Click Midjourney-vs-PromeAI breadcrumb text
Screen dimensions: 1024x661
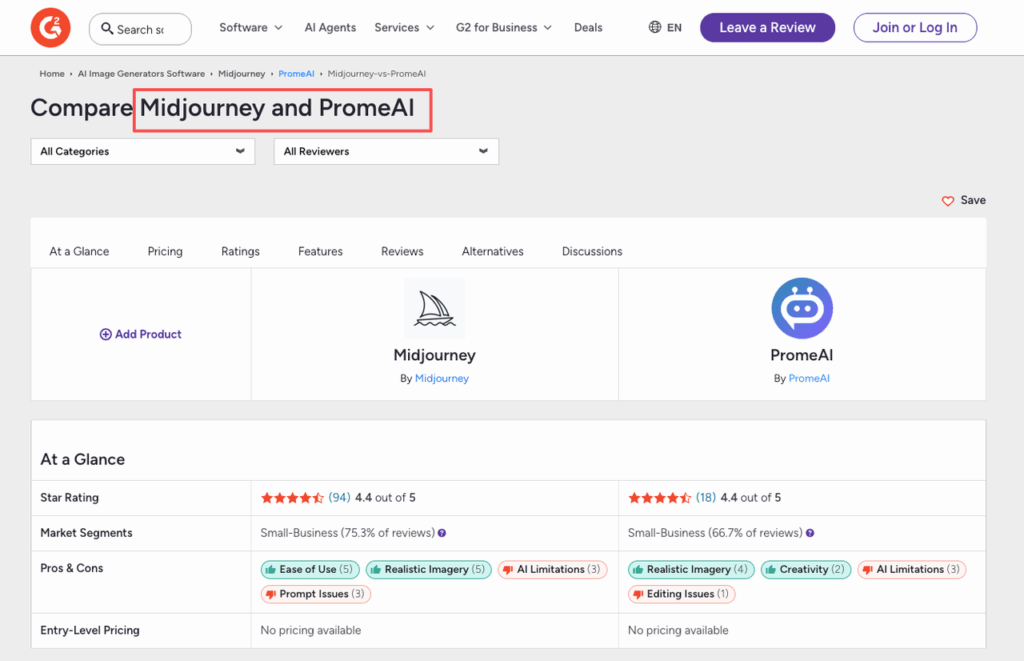(377, 74)
